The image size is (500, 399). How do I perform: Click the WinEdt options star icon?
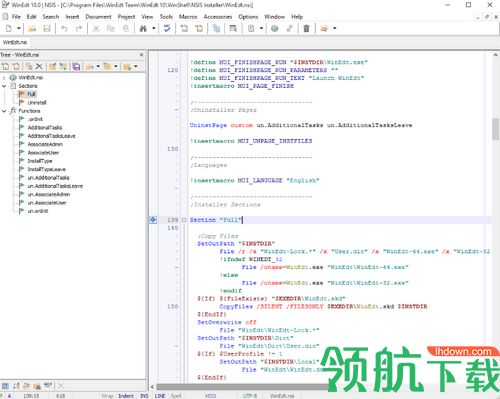(x=324, y=29)
